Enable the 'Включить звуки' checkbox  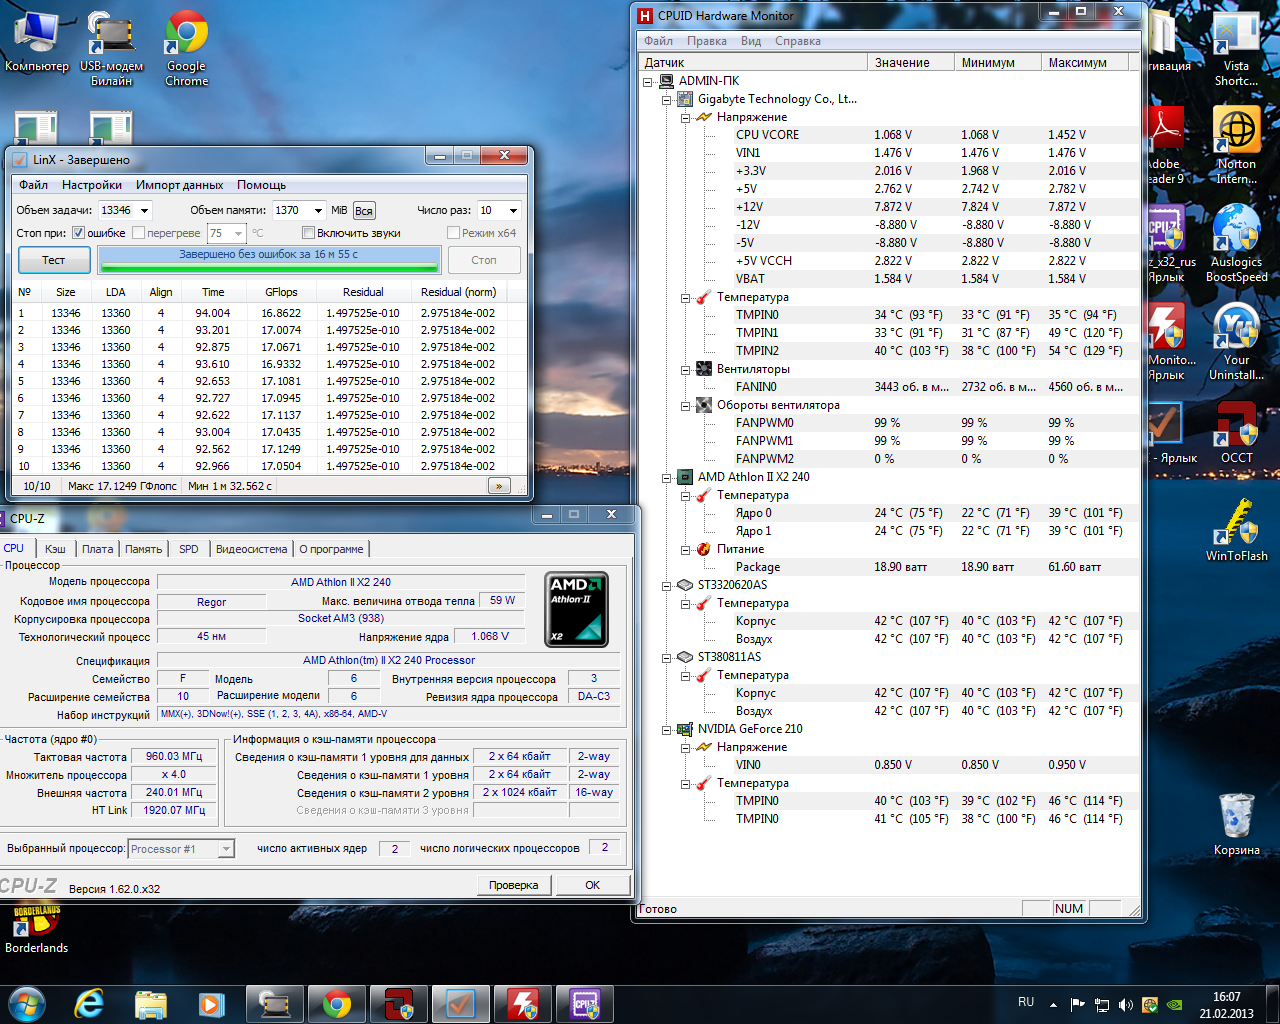pos(309,233)
